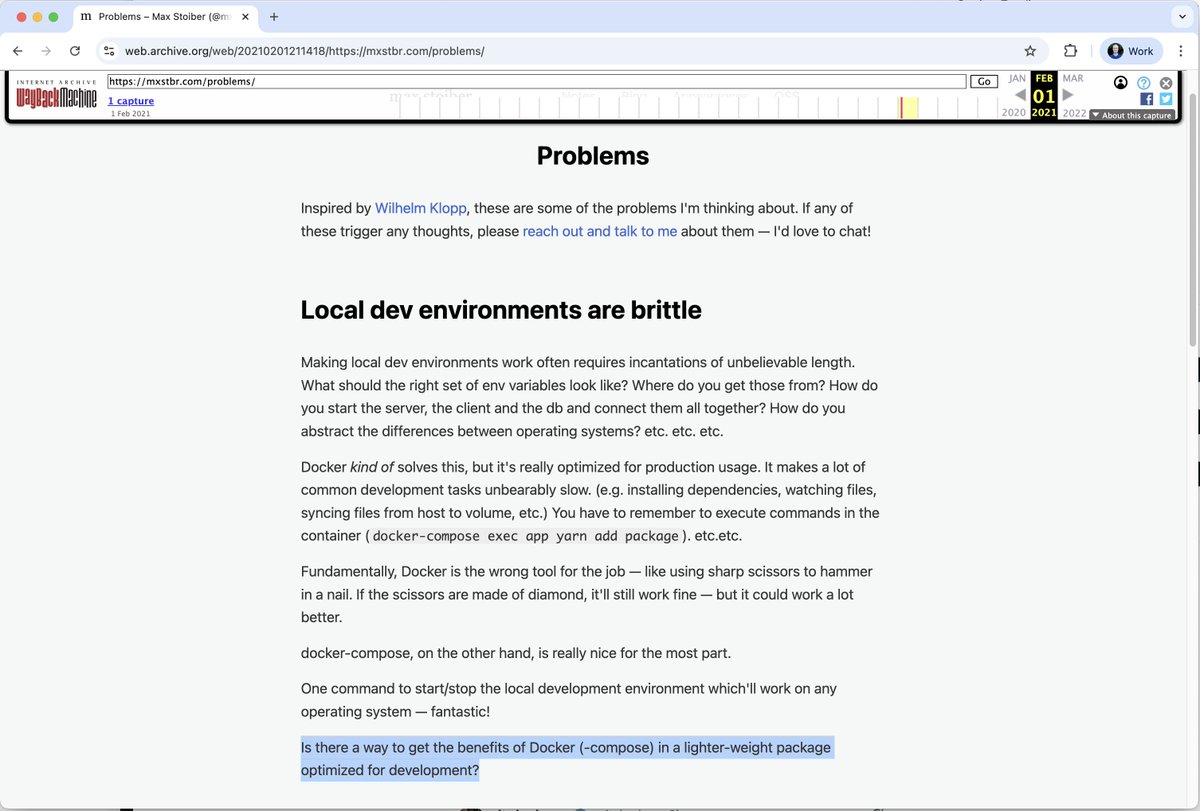Share capture on Facebook
Viewport: 1200px width, 811px height.
point(1147,99)
